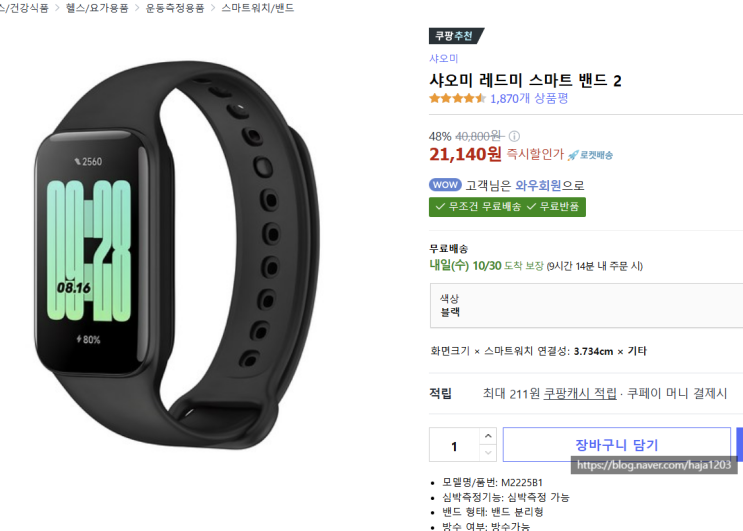Click the smart band product image
The height and width of the screenshot is (531, 743).
pyautogui.click(x=177, y=254)
